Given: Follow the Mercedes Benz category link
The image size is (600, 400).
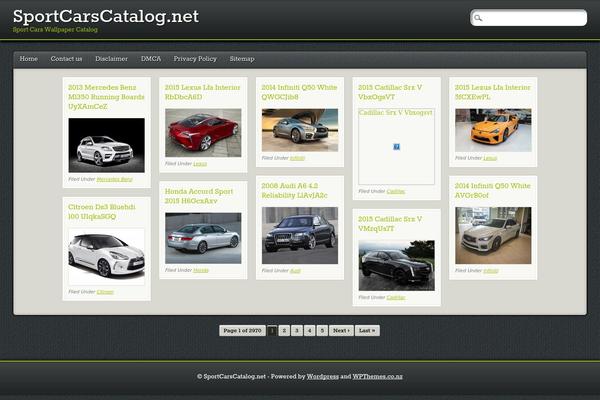Looking at the screenshot, I should 114,179.
